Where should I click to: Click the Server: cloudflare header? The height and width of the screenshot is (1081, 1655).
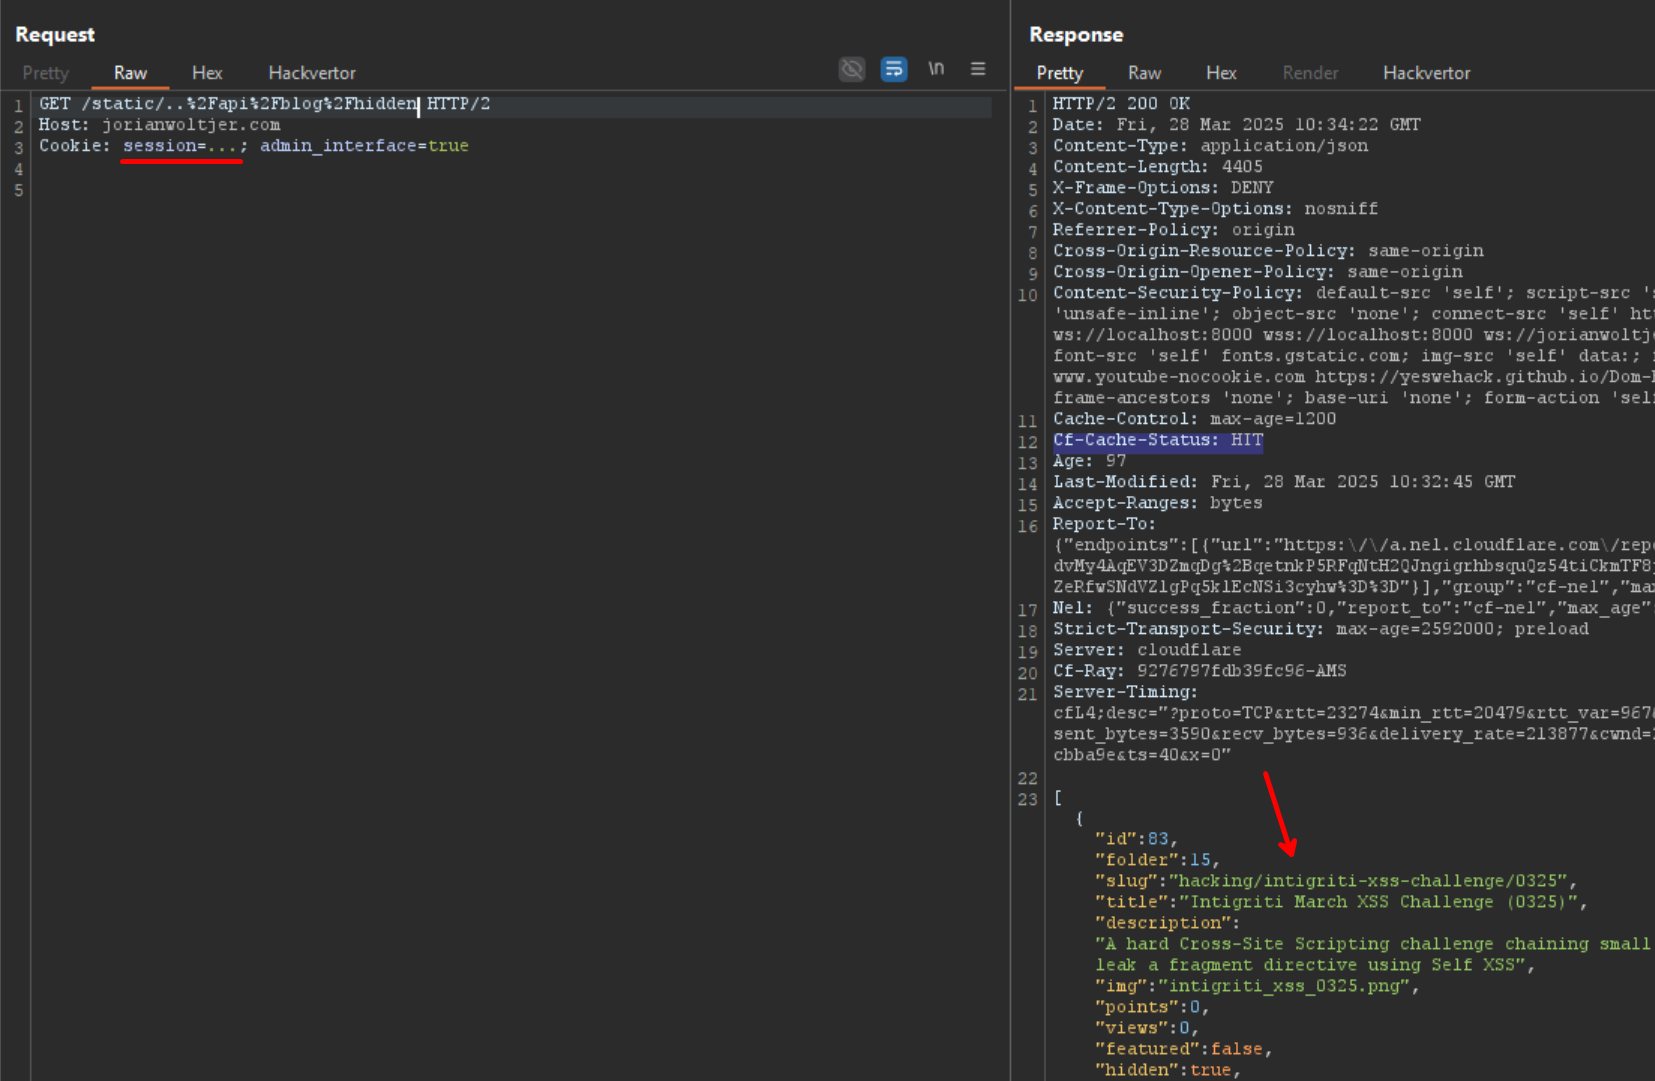[x=1147, y=650]
